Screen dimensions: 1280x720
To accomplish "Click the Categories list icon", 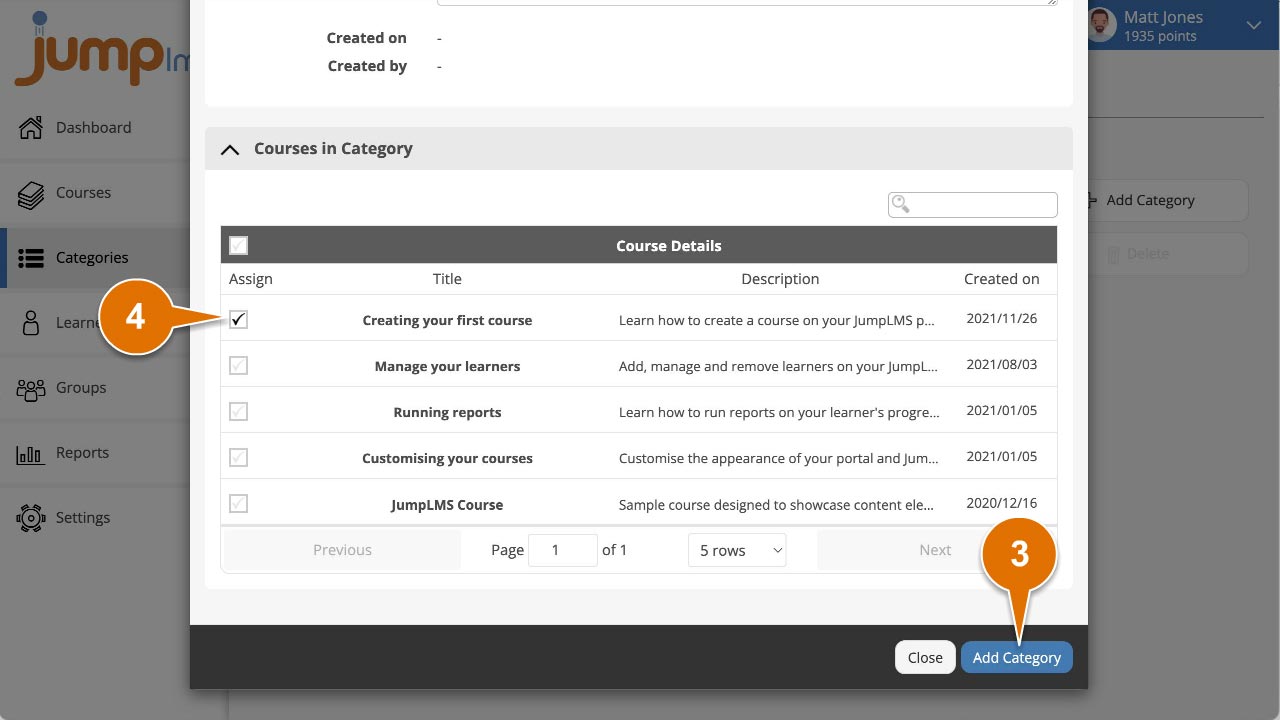I will (x=31, y=258).
